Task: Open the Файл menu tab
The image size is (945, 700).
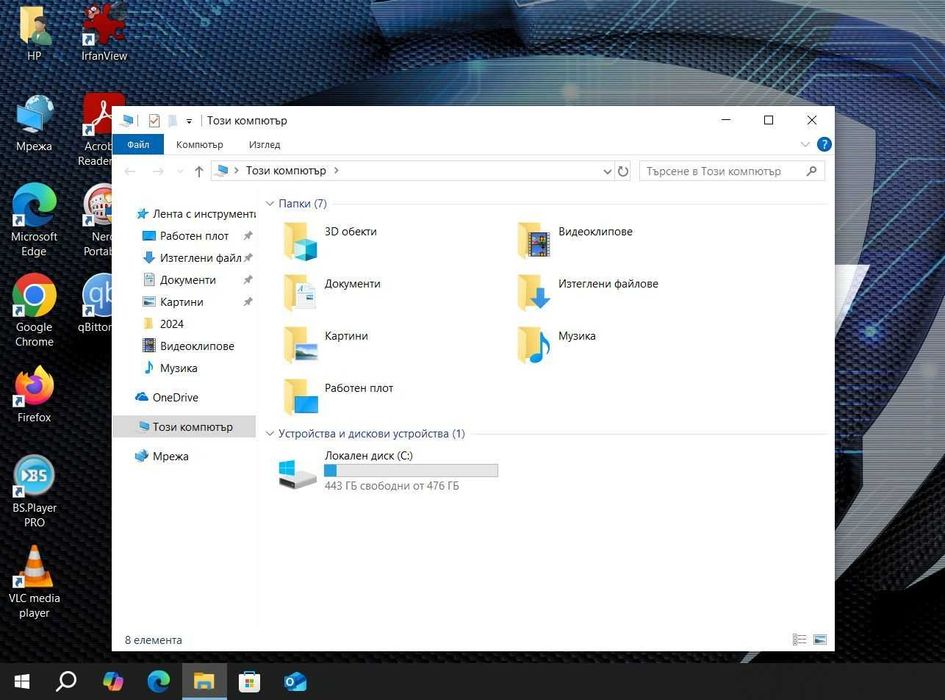Action: pos(138,145)
